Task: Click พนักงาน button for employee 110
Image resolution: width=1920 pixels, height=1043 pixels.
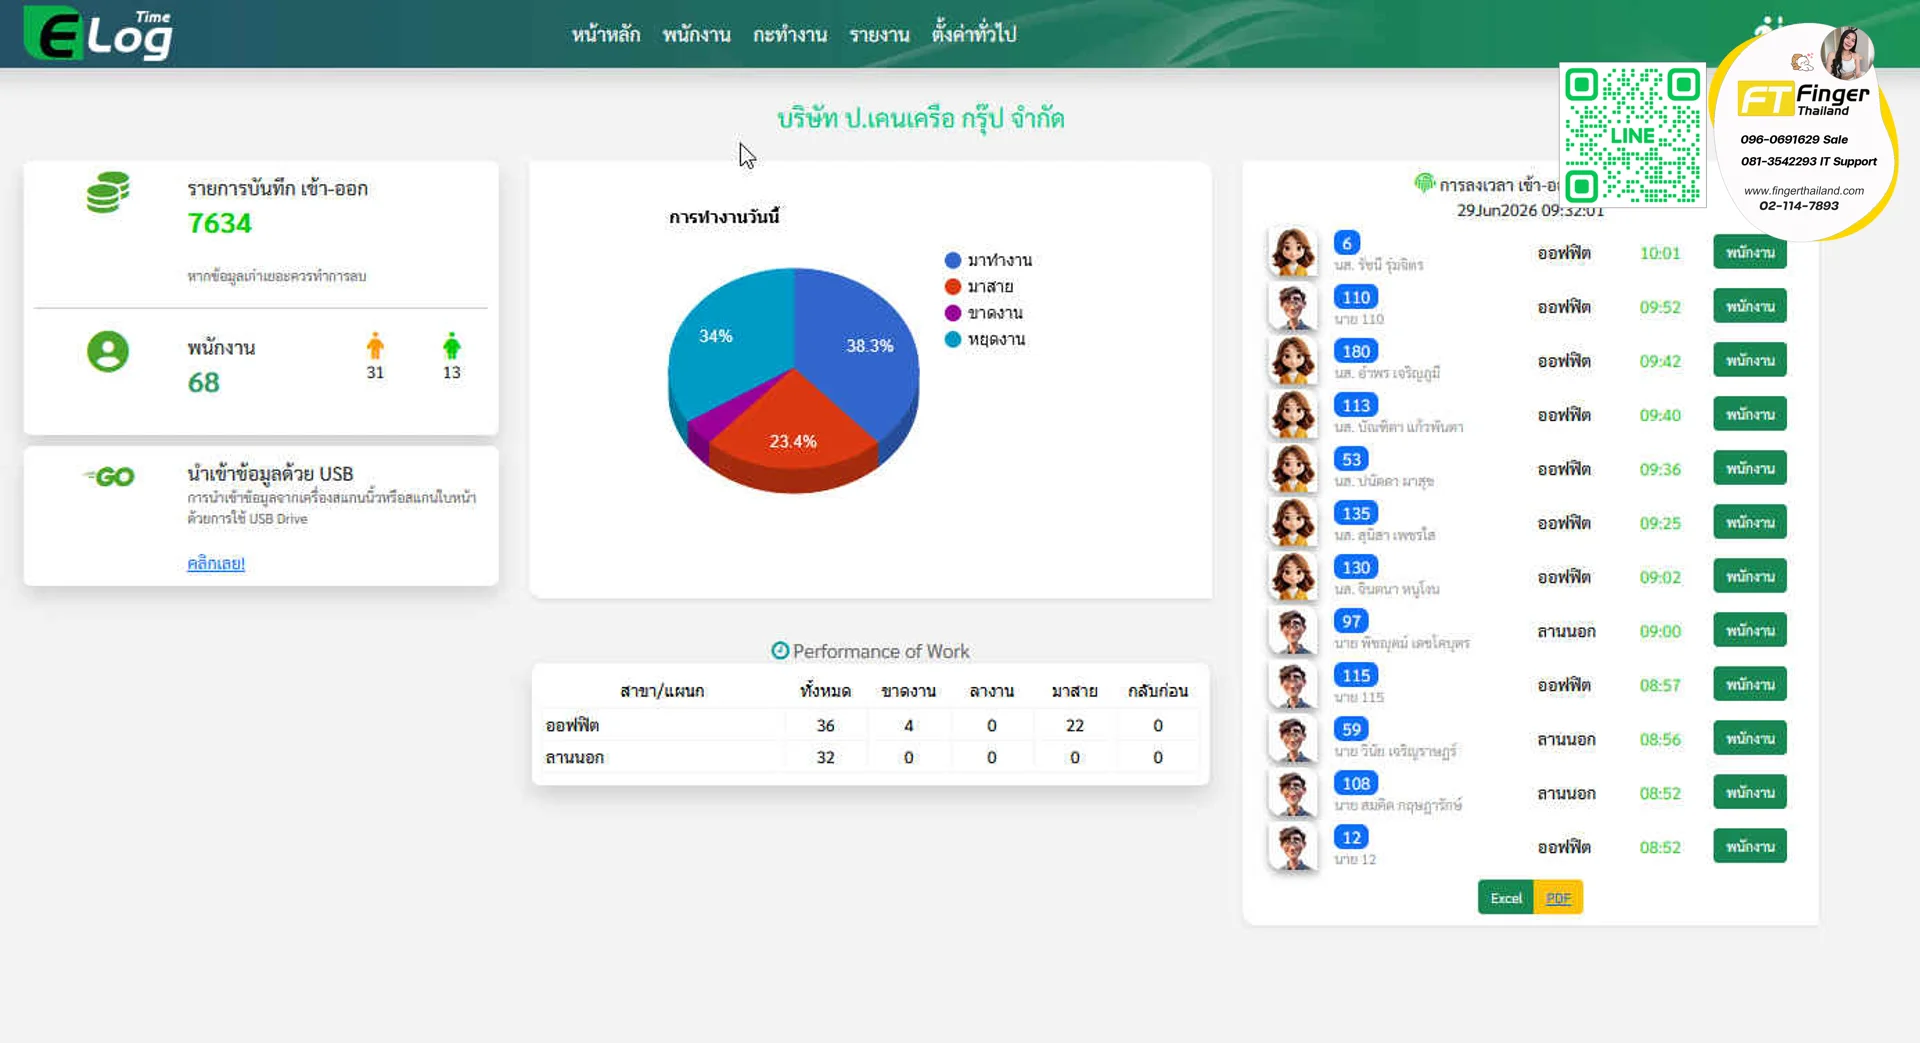Action: pyautogui.click(x=1750, y=306)
